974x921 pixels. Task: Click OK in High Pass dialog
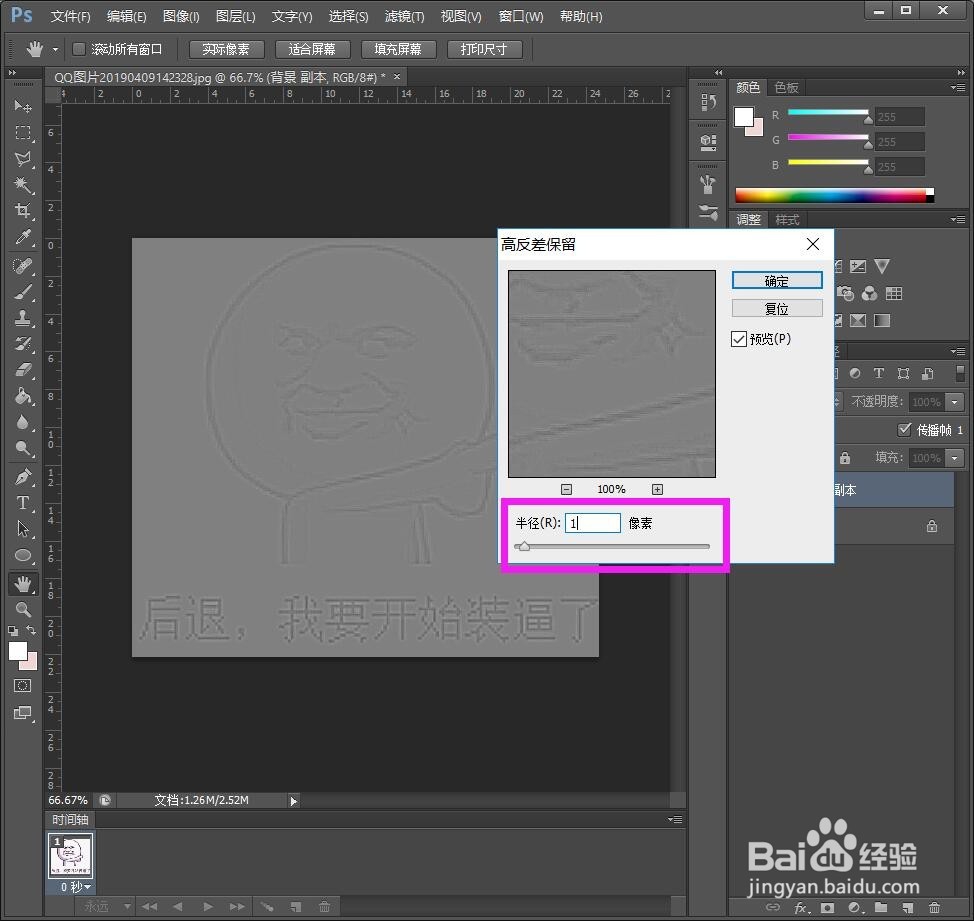coord(777,281)
